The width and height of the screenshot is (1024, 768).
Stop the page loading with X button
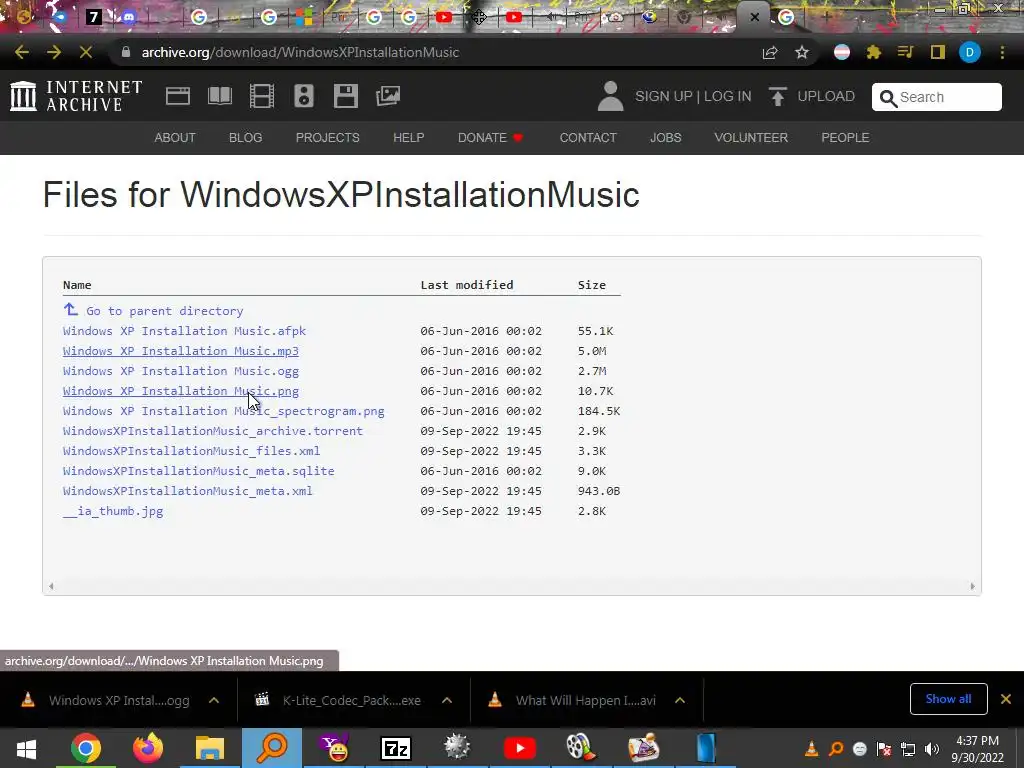[86, 52]
